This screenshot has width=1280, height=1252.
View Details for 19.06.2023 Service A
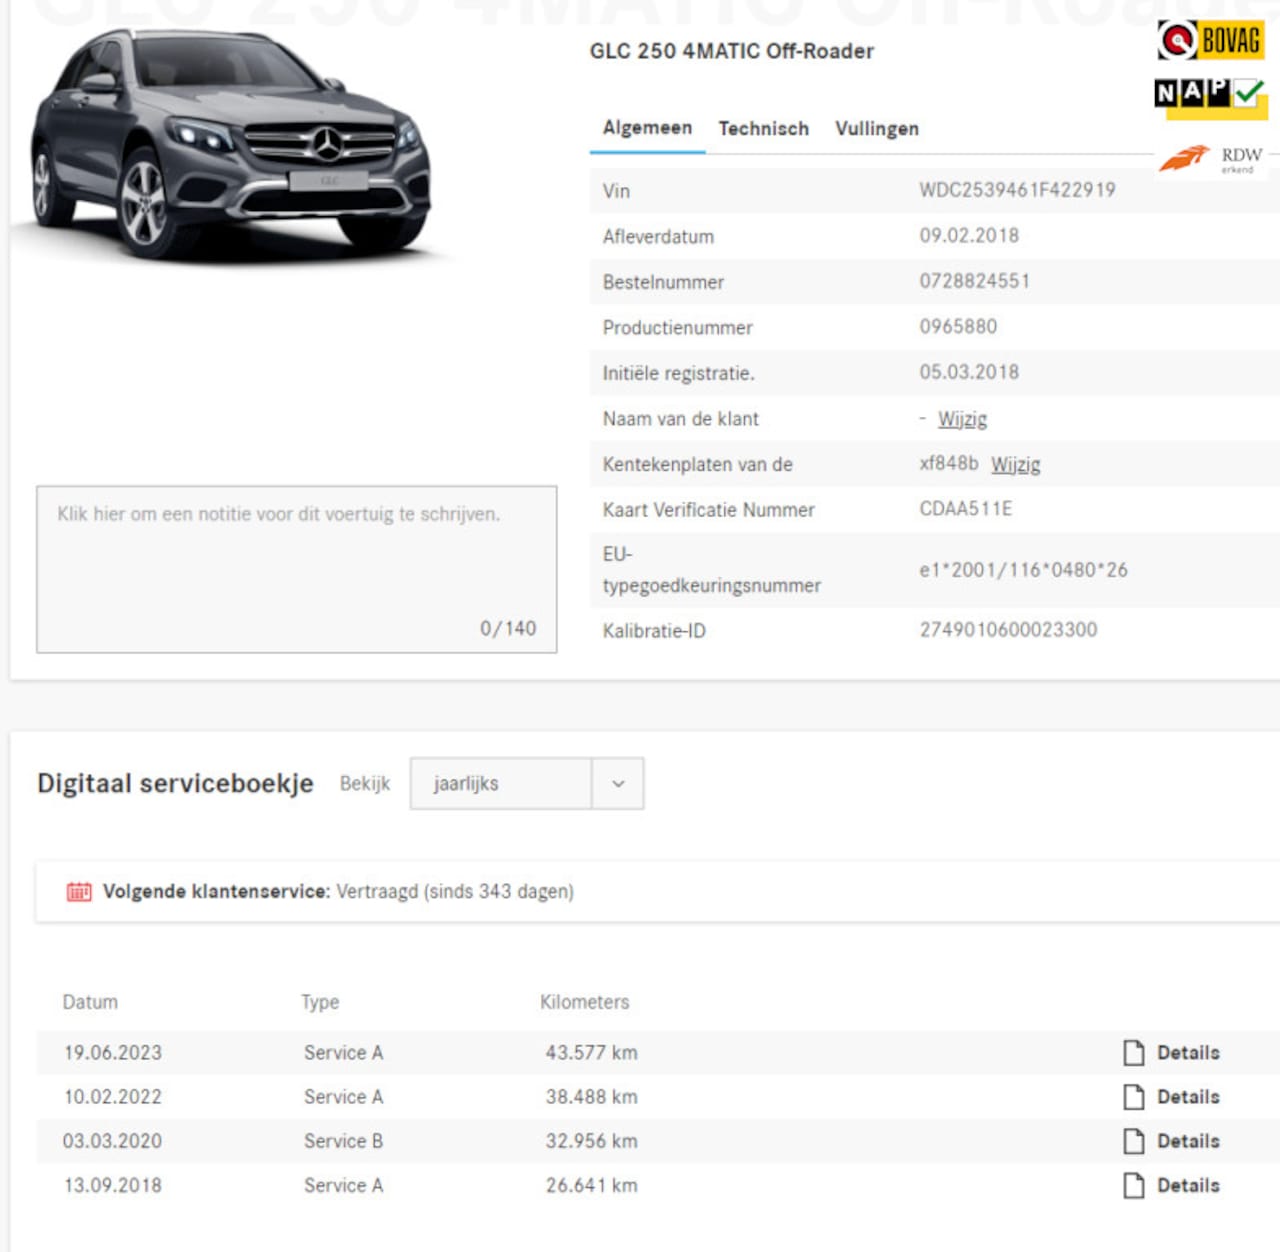[1188, 1053]
